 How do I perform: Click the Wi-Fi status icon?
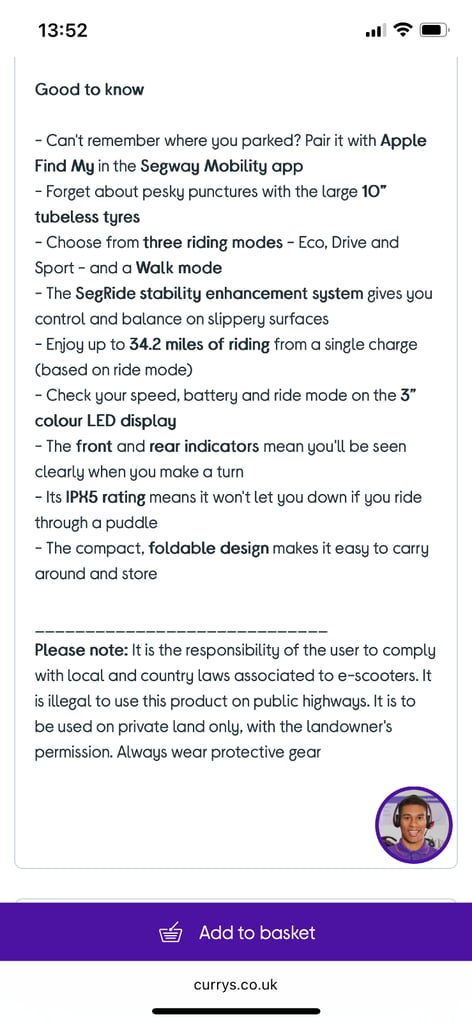point(404,30)
